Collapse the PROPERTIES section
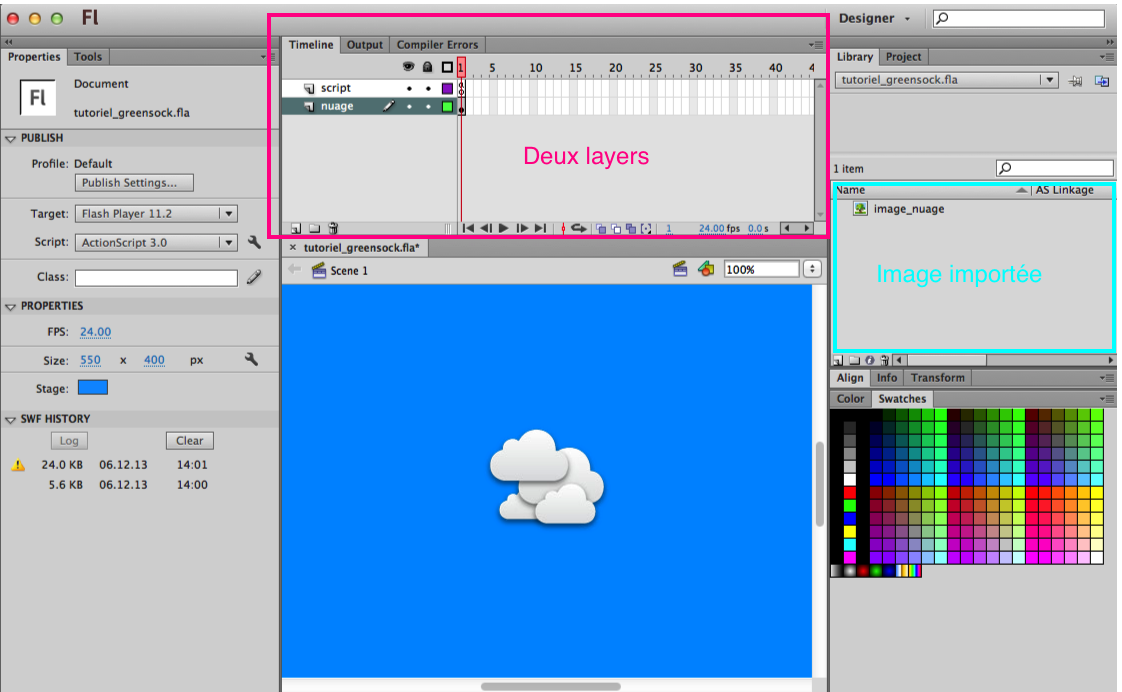This screenshot has height=692, width=1122. [x=11, y=306]
